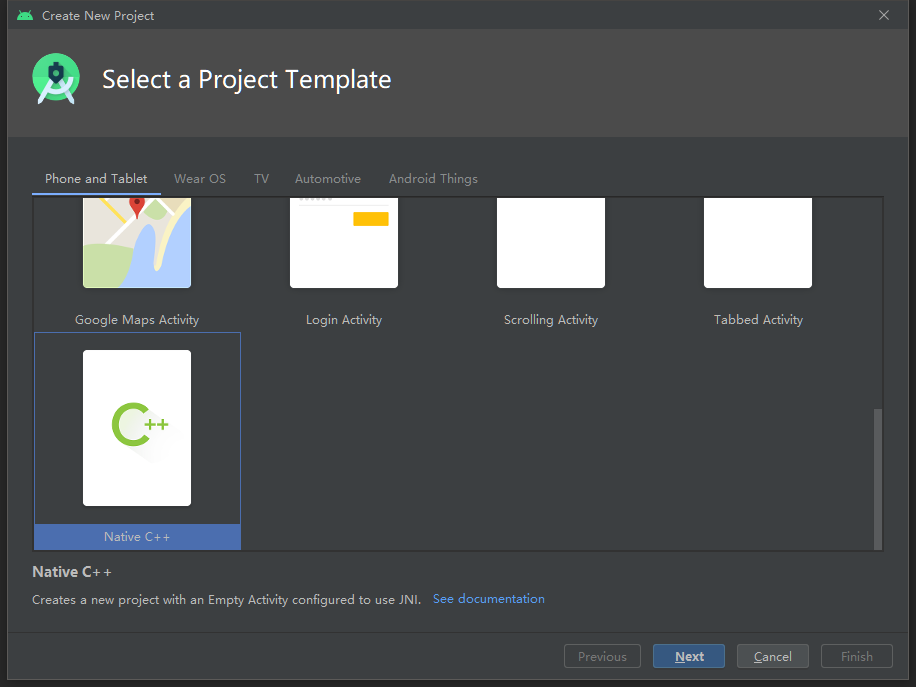The image size is (916, 687).
Task: Click the Native C++ logo thumbnail
Action: [137, 427]
